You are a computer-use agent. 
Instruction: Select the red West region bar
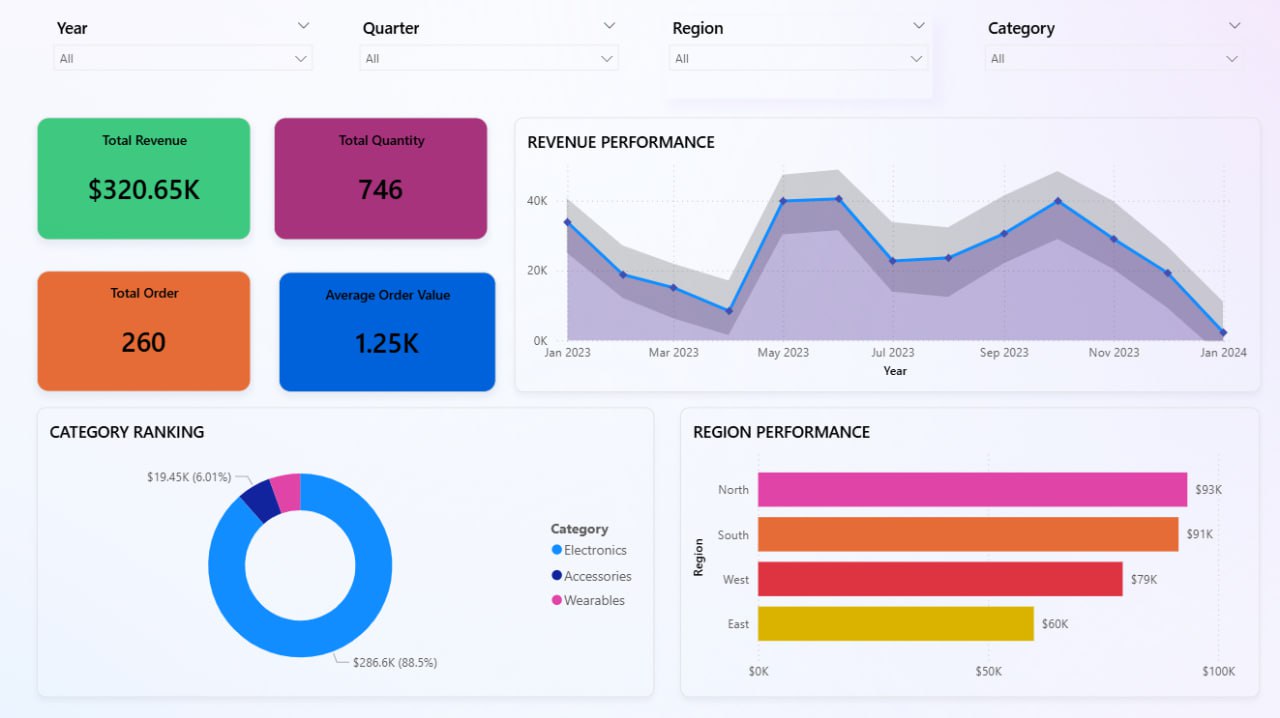[x=939, y=579]
